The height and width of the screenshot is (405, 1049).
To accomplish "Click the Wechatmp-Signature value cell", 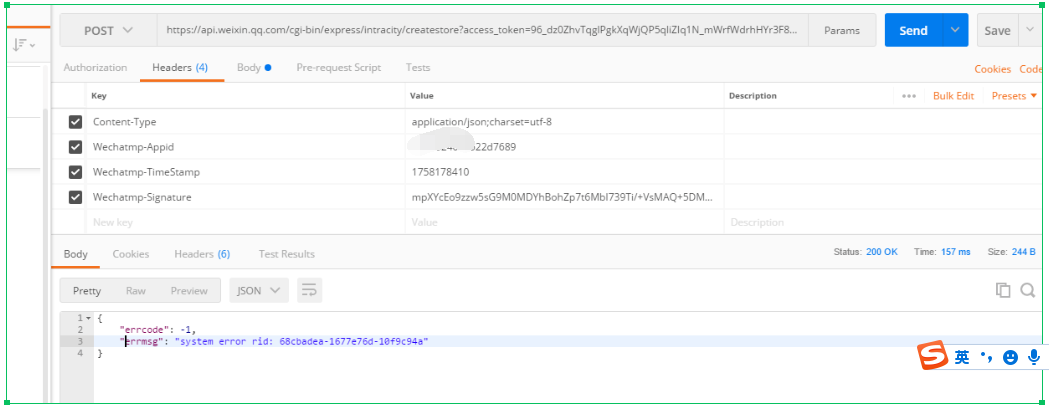I will click(x=565, y=197).
